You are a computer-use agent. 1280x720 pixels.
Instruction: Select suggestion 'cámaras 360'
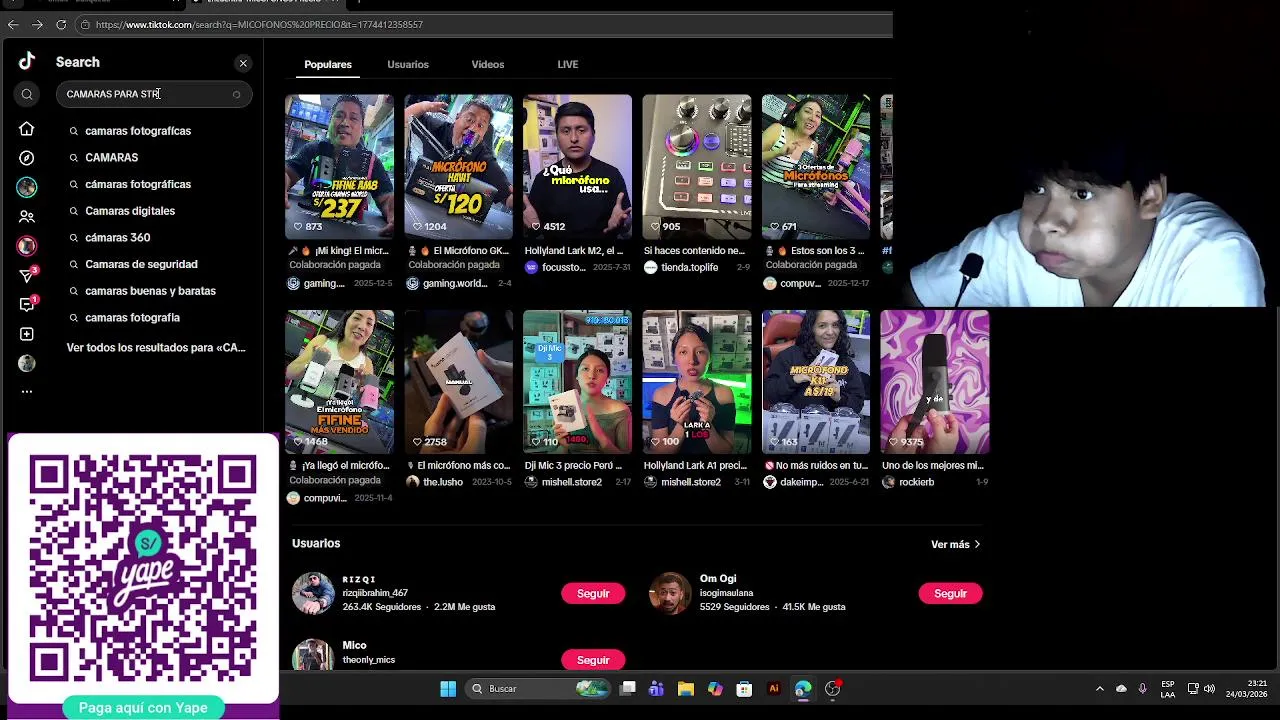(117, 238)
